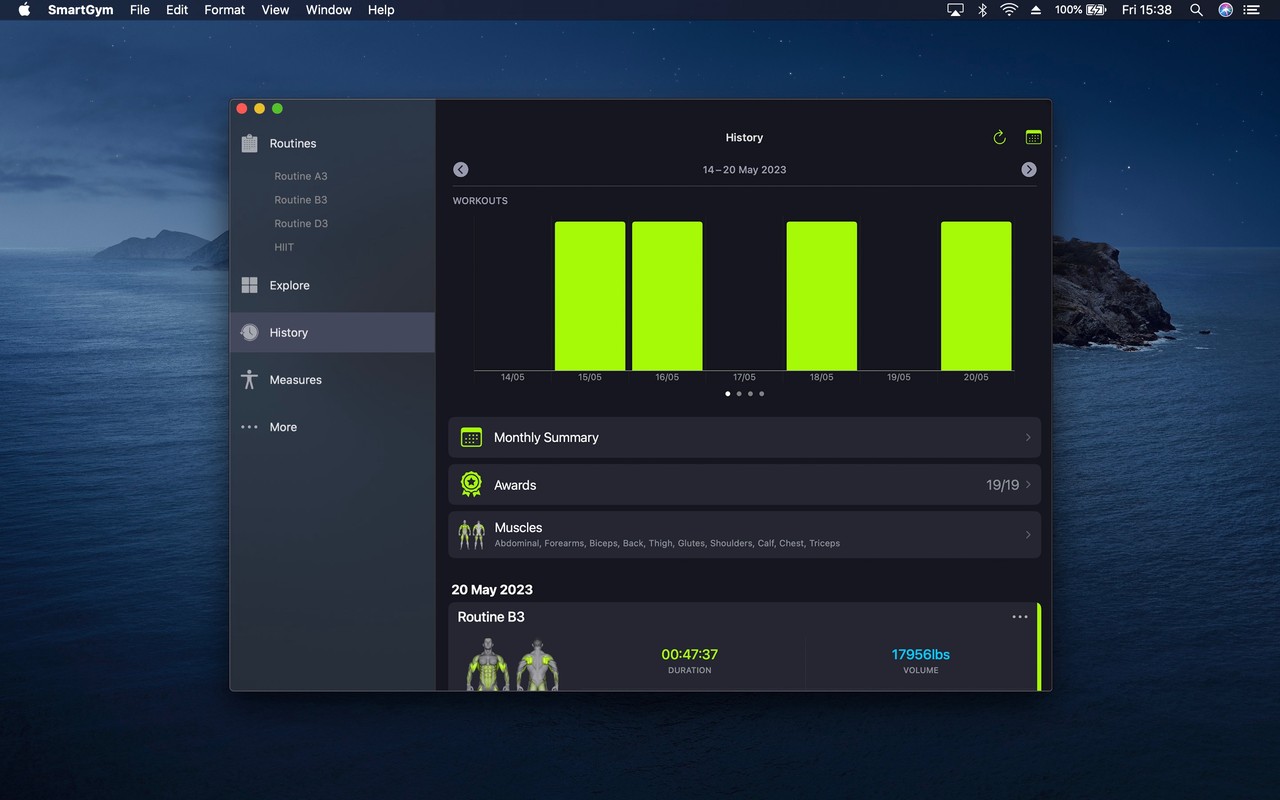The width and height of the screenshot is (1280, 800).
Task: Click the 14–20 May 2023 date range
Action: click(744, 170)
